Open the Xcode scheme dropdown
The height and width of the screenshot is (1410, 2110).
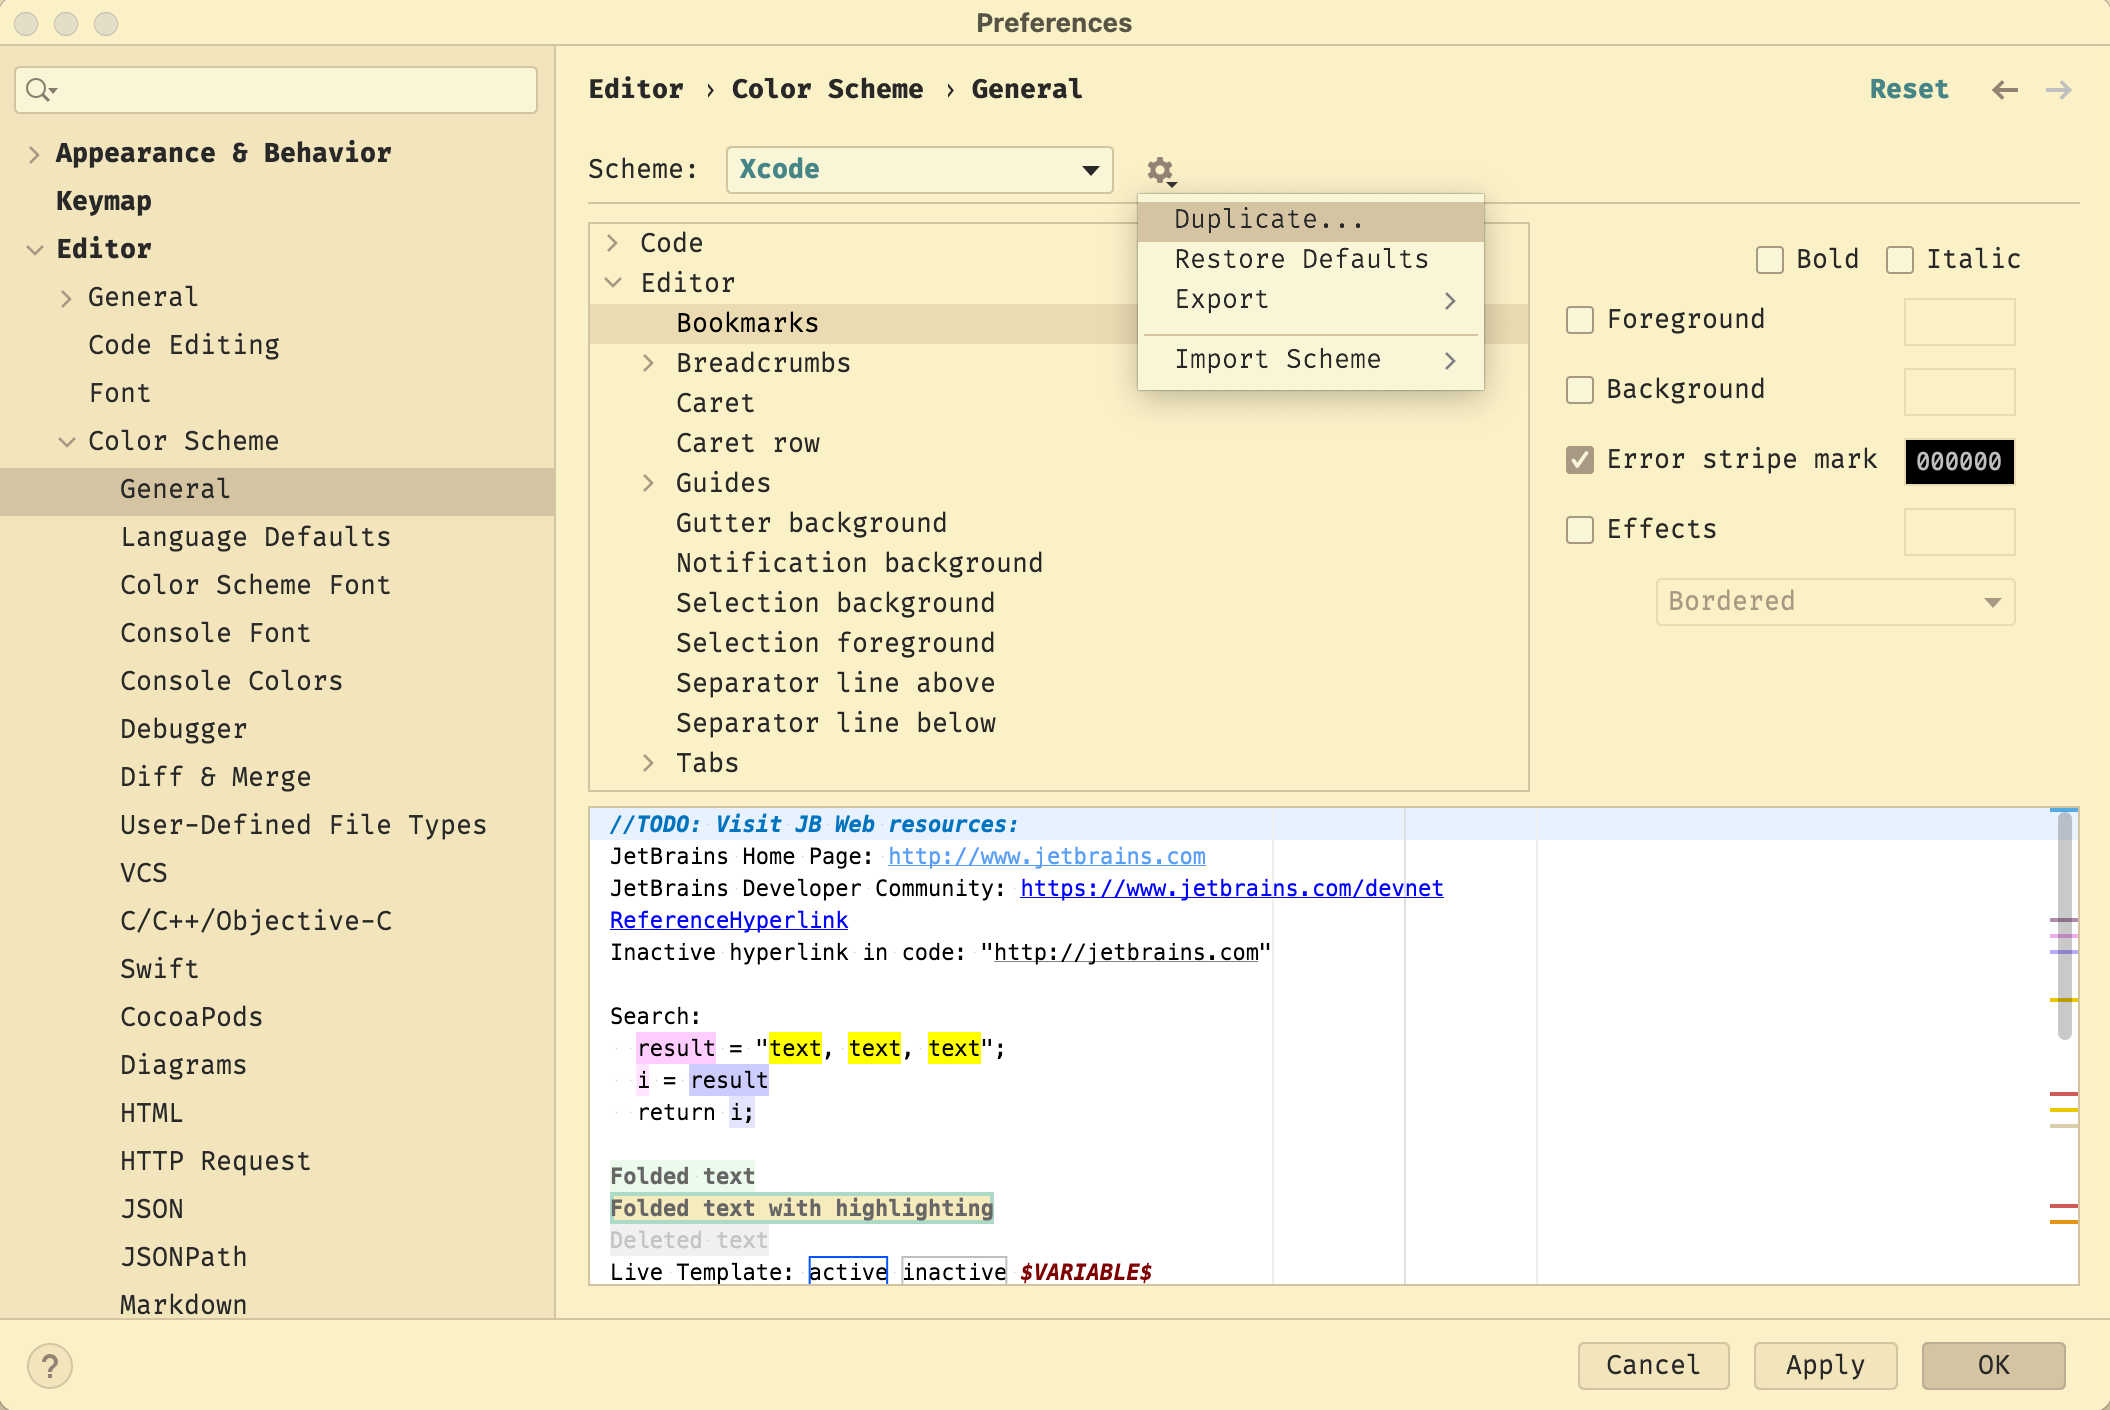pyautogui.click(x=920, y=170)
